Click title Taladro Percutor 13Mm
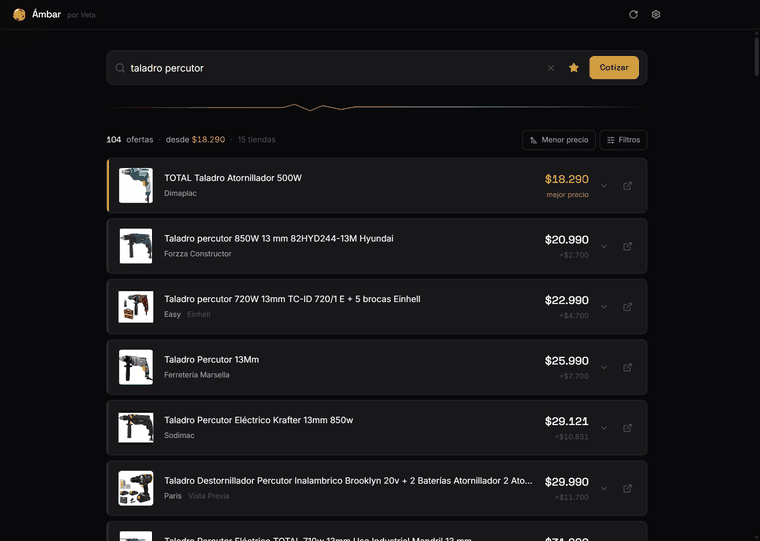The height and width of the screenshot is (541, 760). point(211,360)
